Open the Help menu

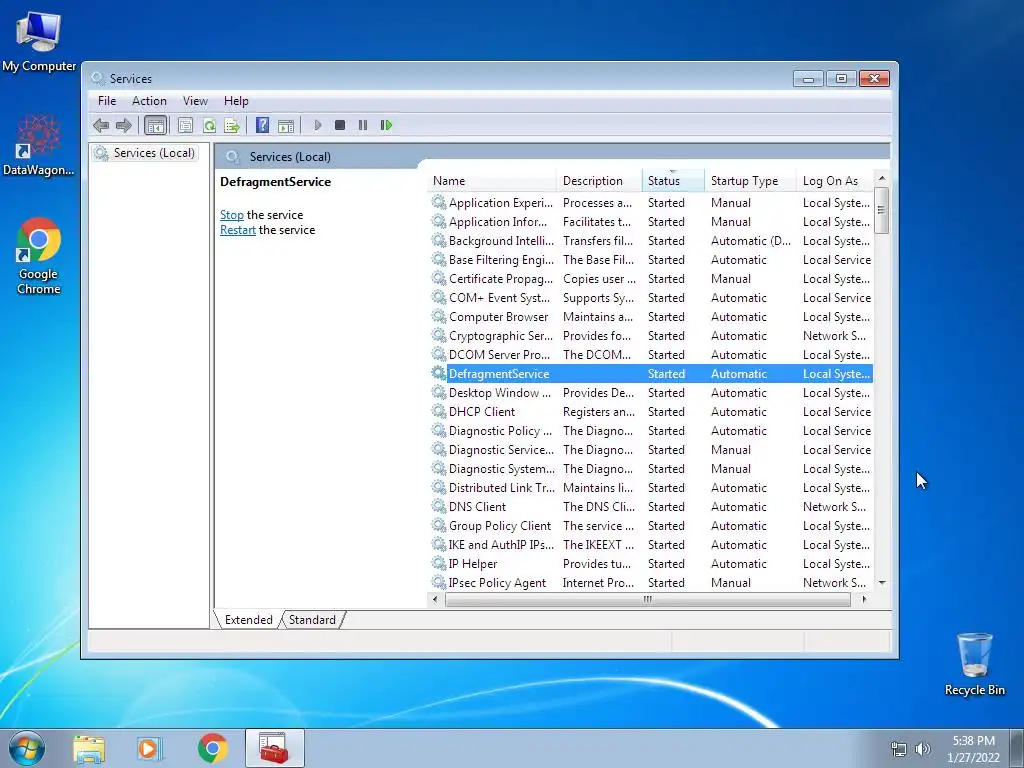(x=236, y=101)
